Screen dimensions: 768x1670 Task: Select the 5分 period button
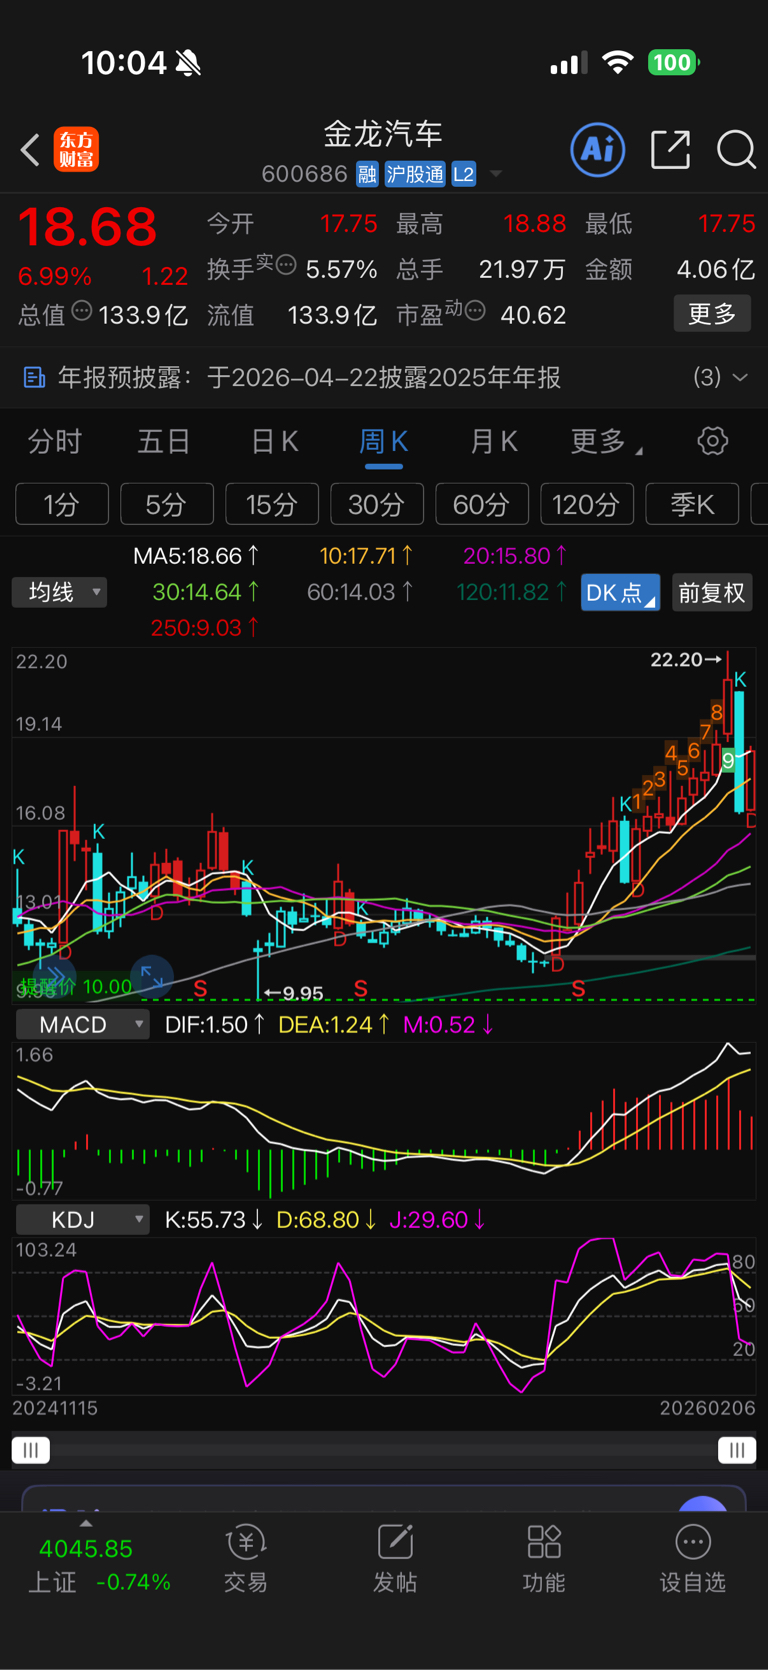click(x=167, y=504)
